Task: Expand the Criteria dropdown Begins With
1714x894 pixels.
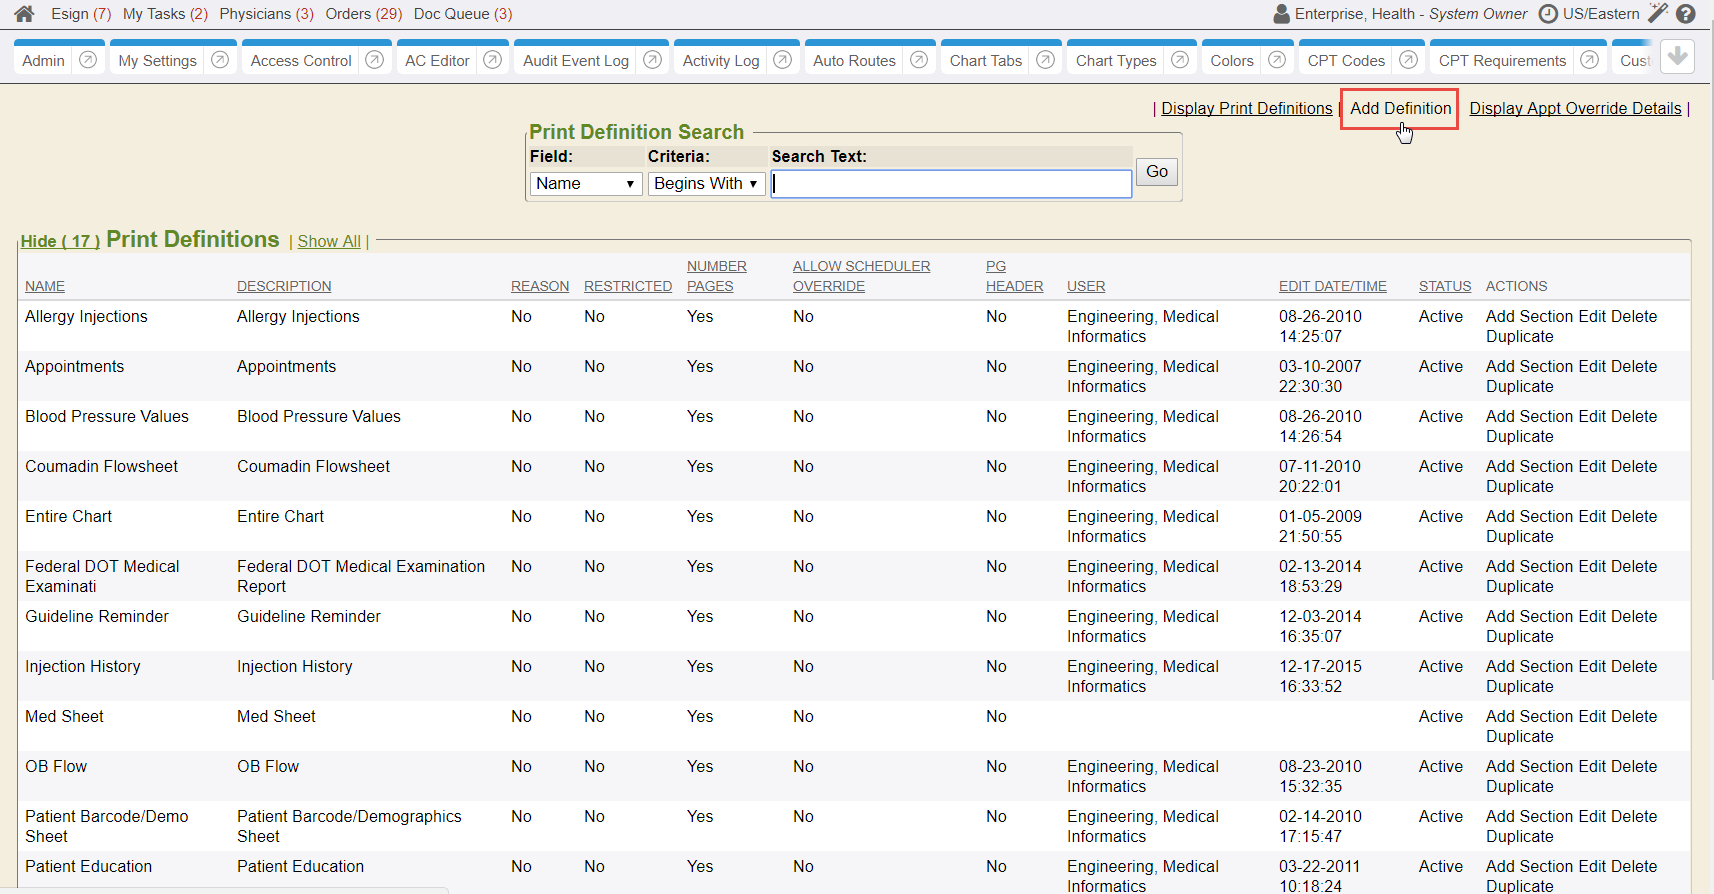Action: [706, 184]
